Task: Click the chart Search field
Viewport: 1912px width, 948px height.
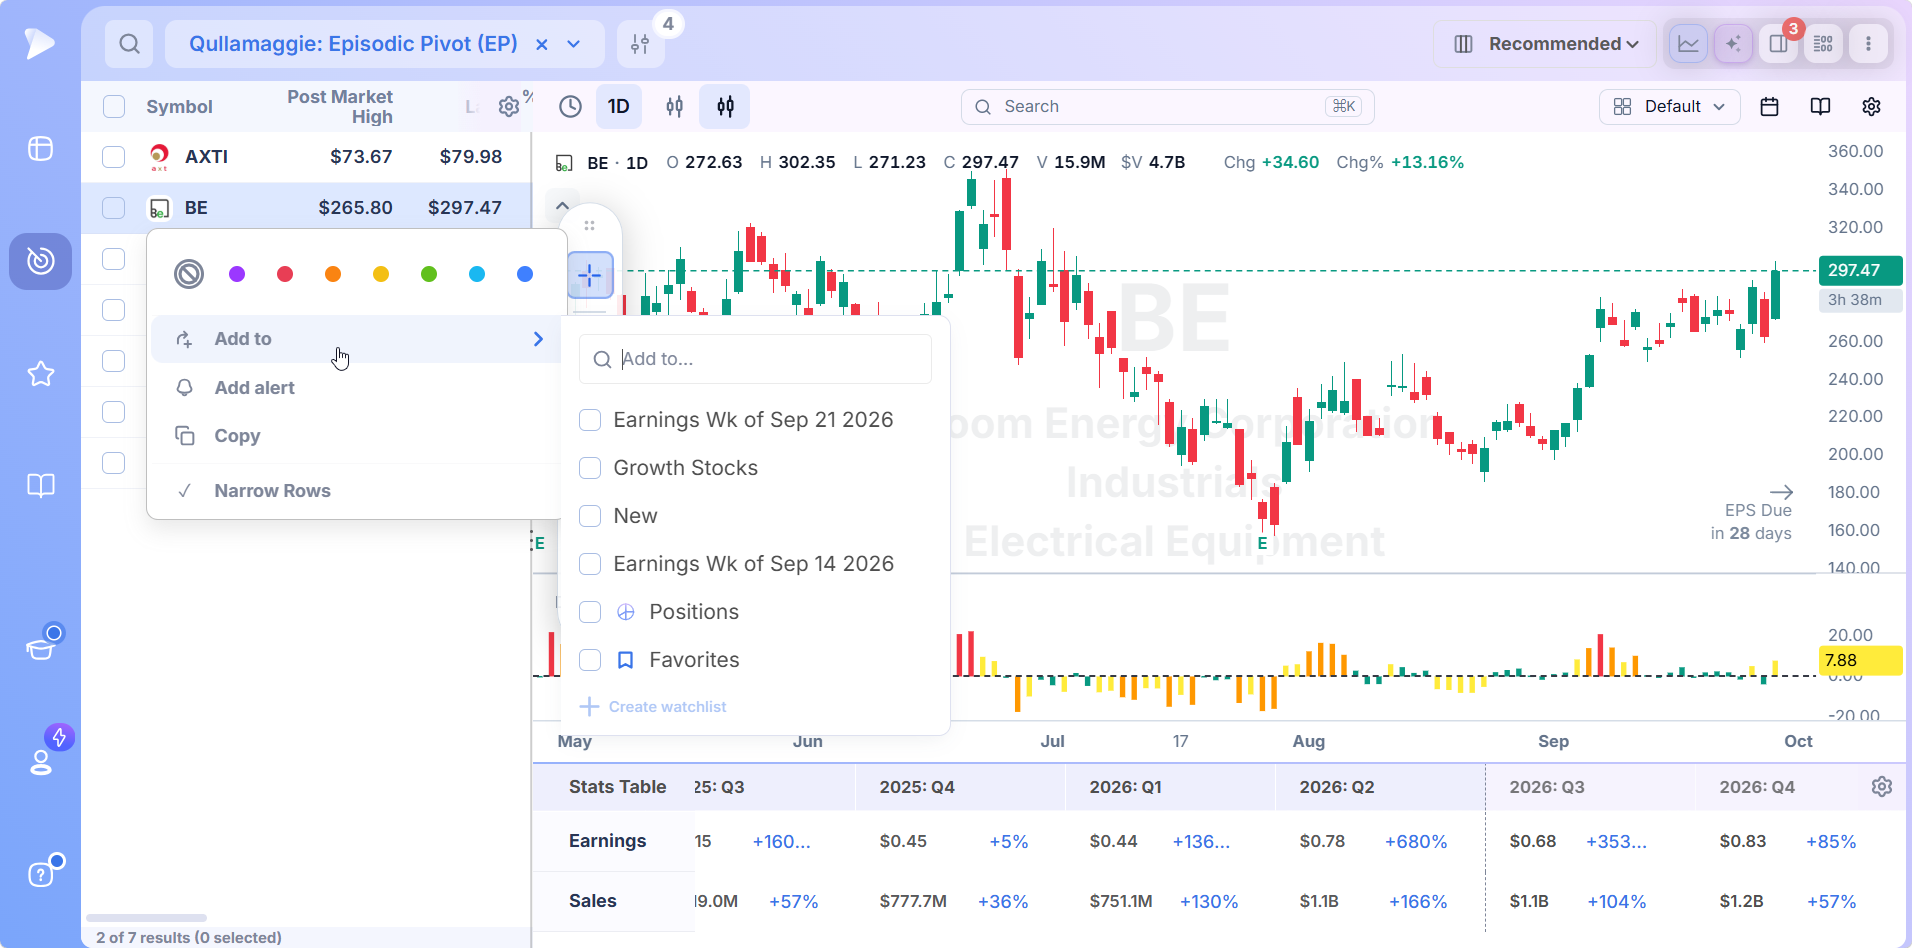Action: pyautogui.click(x=1167, y=107)
